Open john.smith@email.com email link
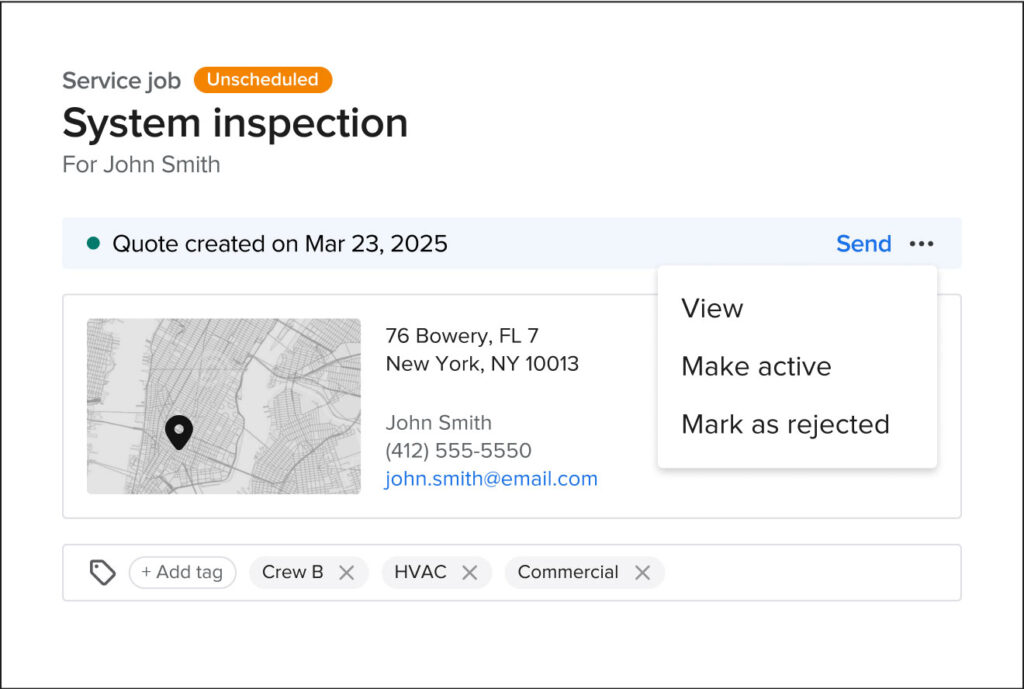 [491, 478]
